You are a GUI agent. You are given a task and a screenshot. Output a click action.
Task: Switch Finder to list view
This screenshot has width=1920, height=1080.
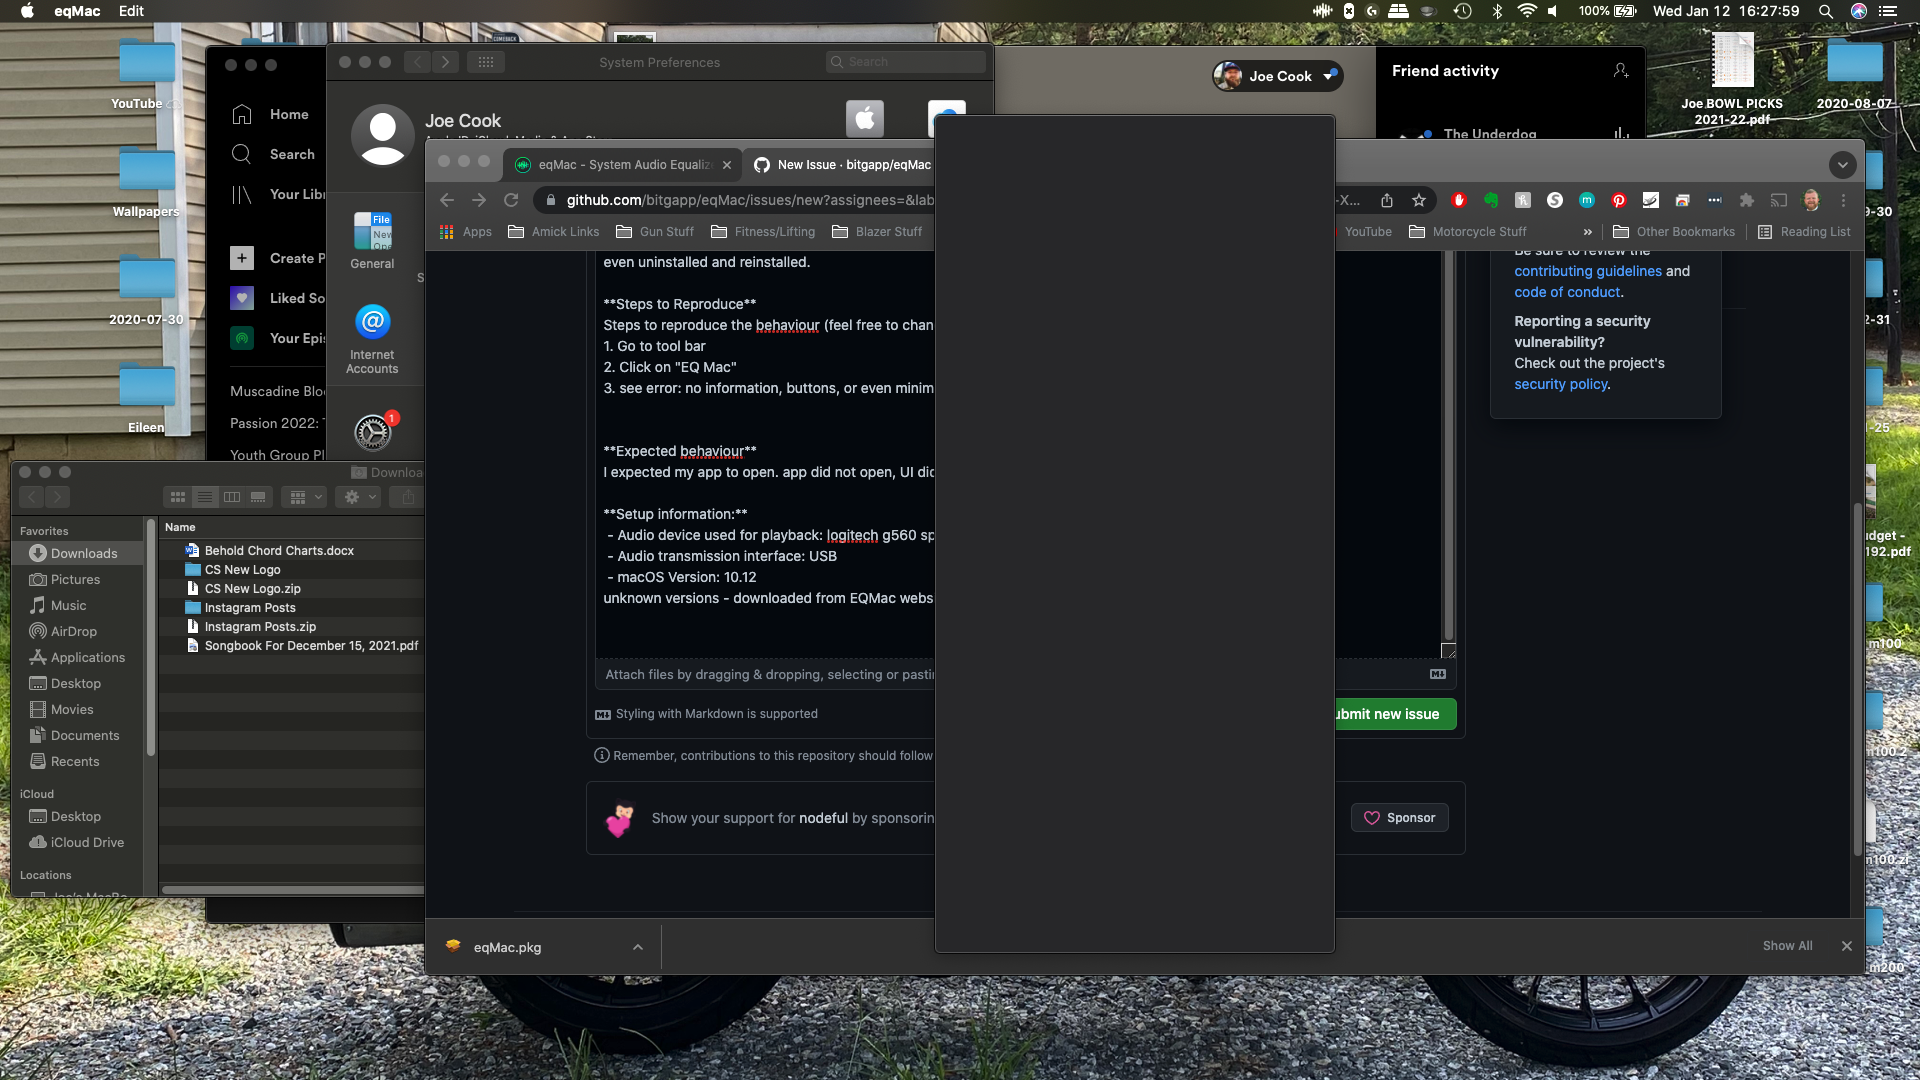point(205,497)
